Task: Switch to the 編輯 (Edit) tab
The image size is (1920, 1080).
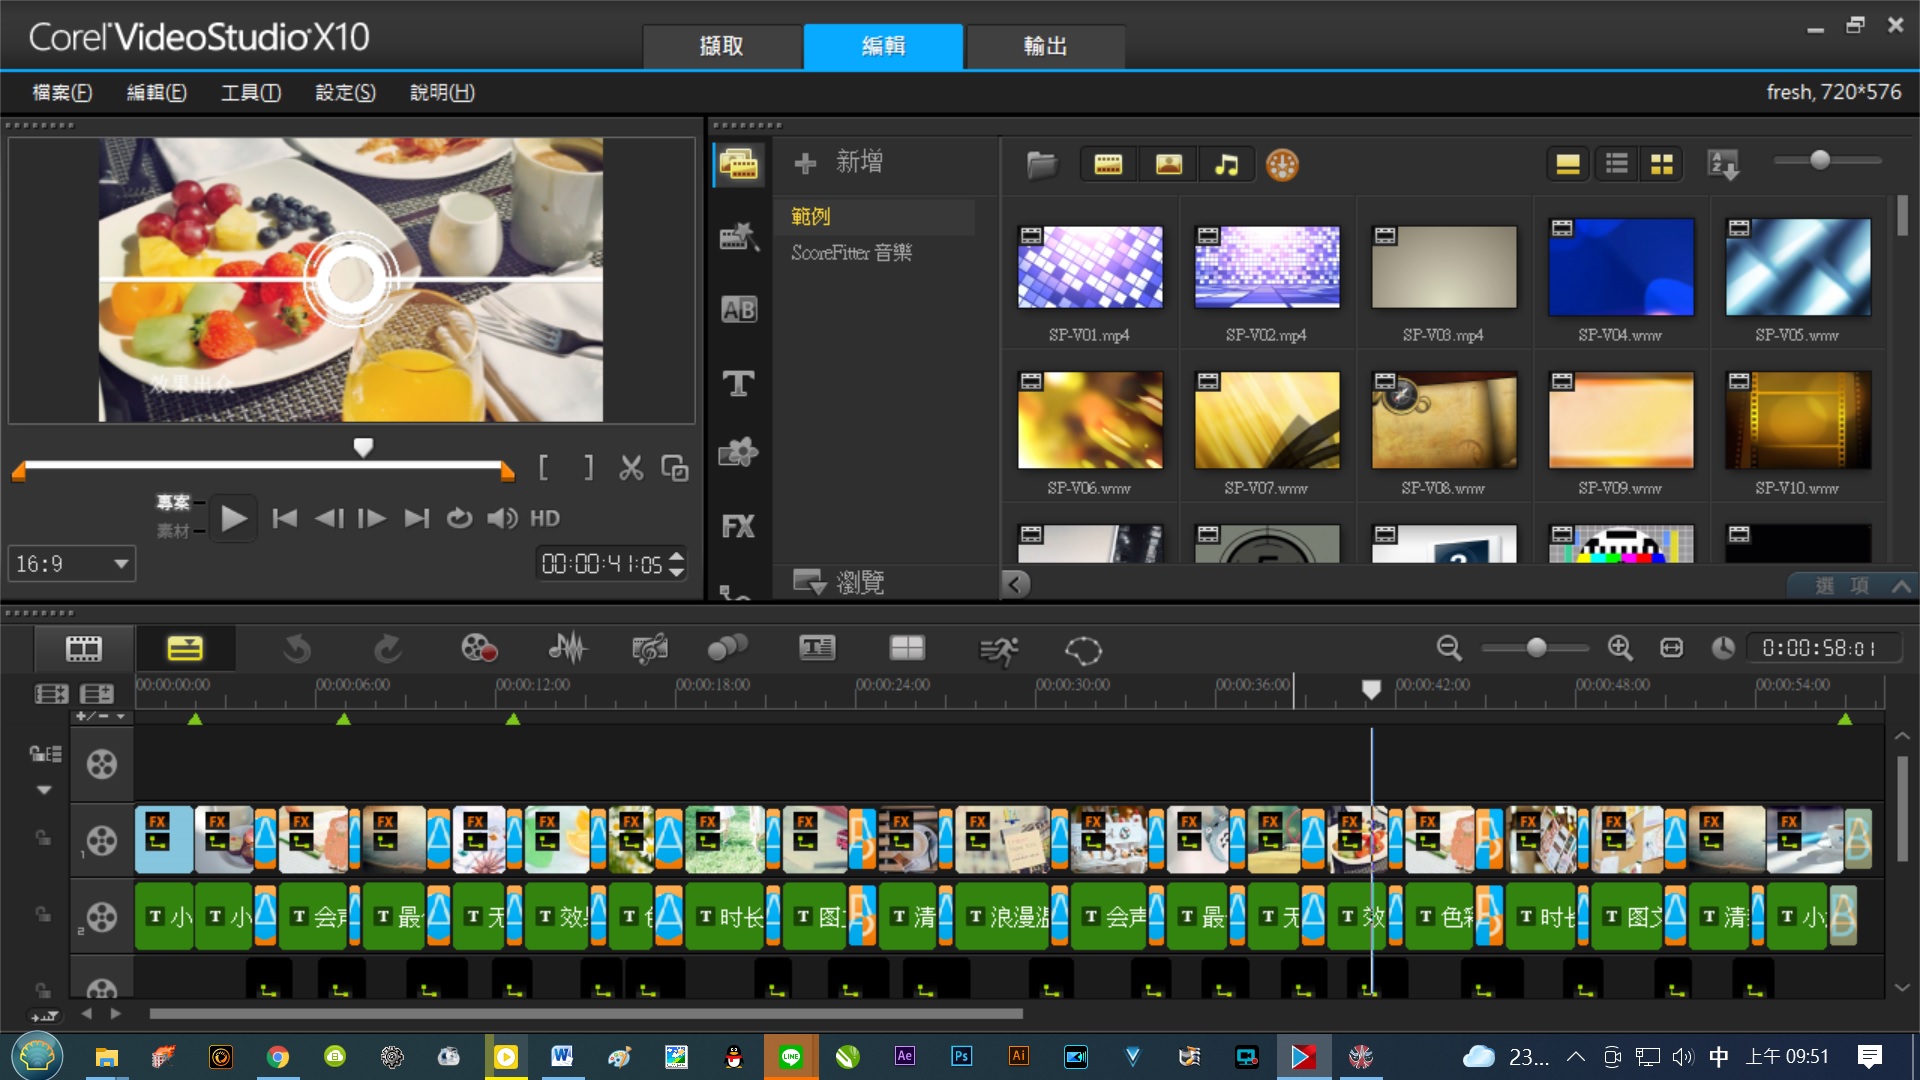Action: tap(884, 46)
